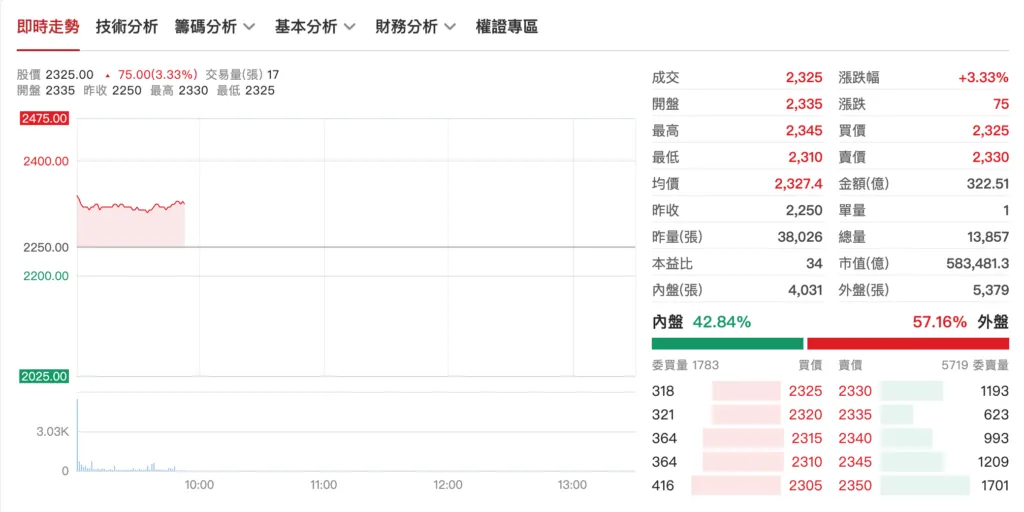Screen dimensions: 1024x512
Task: Expand the 籌碼分析 dropdown chevron
Action: pos(249,27)
